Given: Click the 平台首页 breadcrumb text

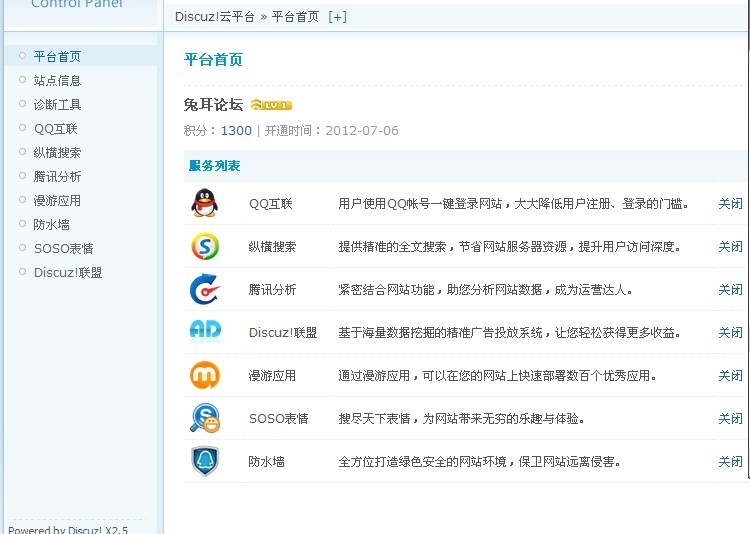Looking at the screenshot, I should click(295, 17).
